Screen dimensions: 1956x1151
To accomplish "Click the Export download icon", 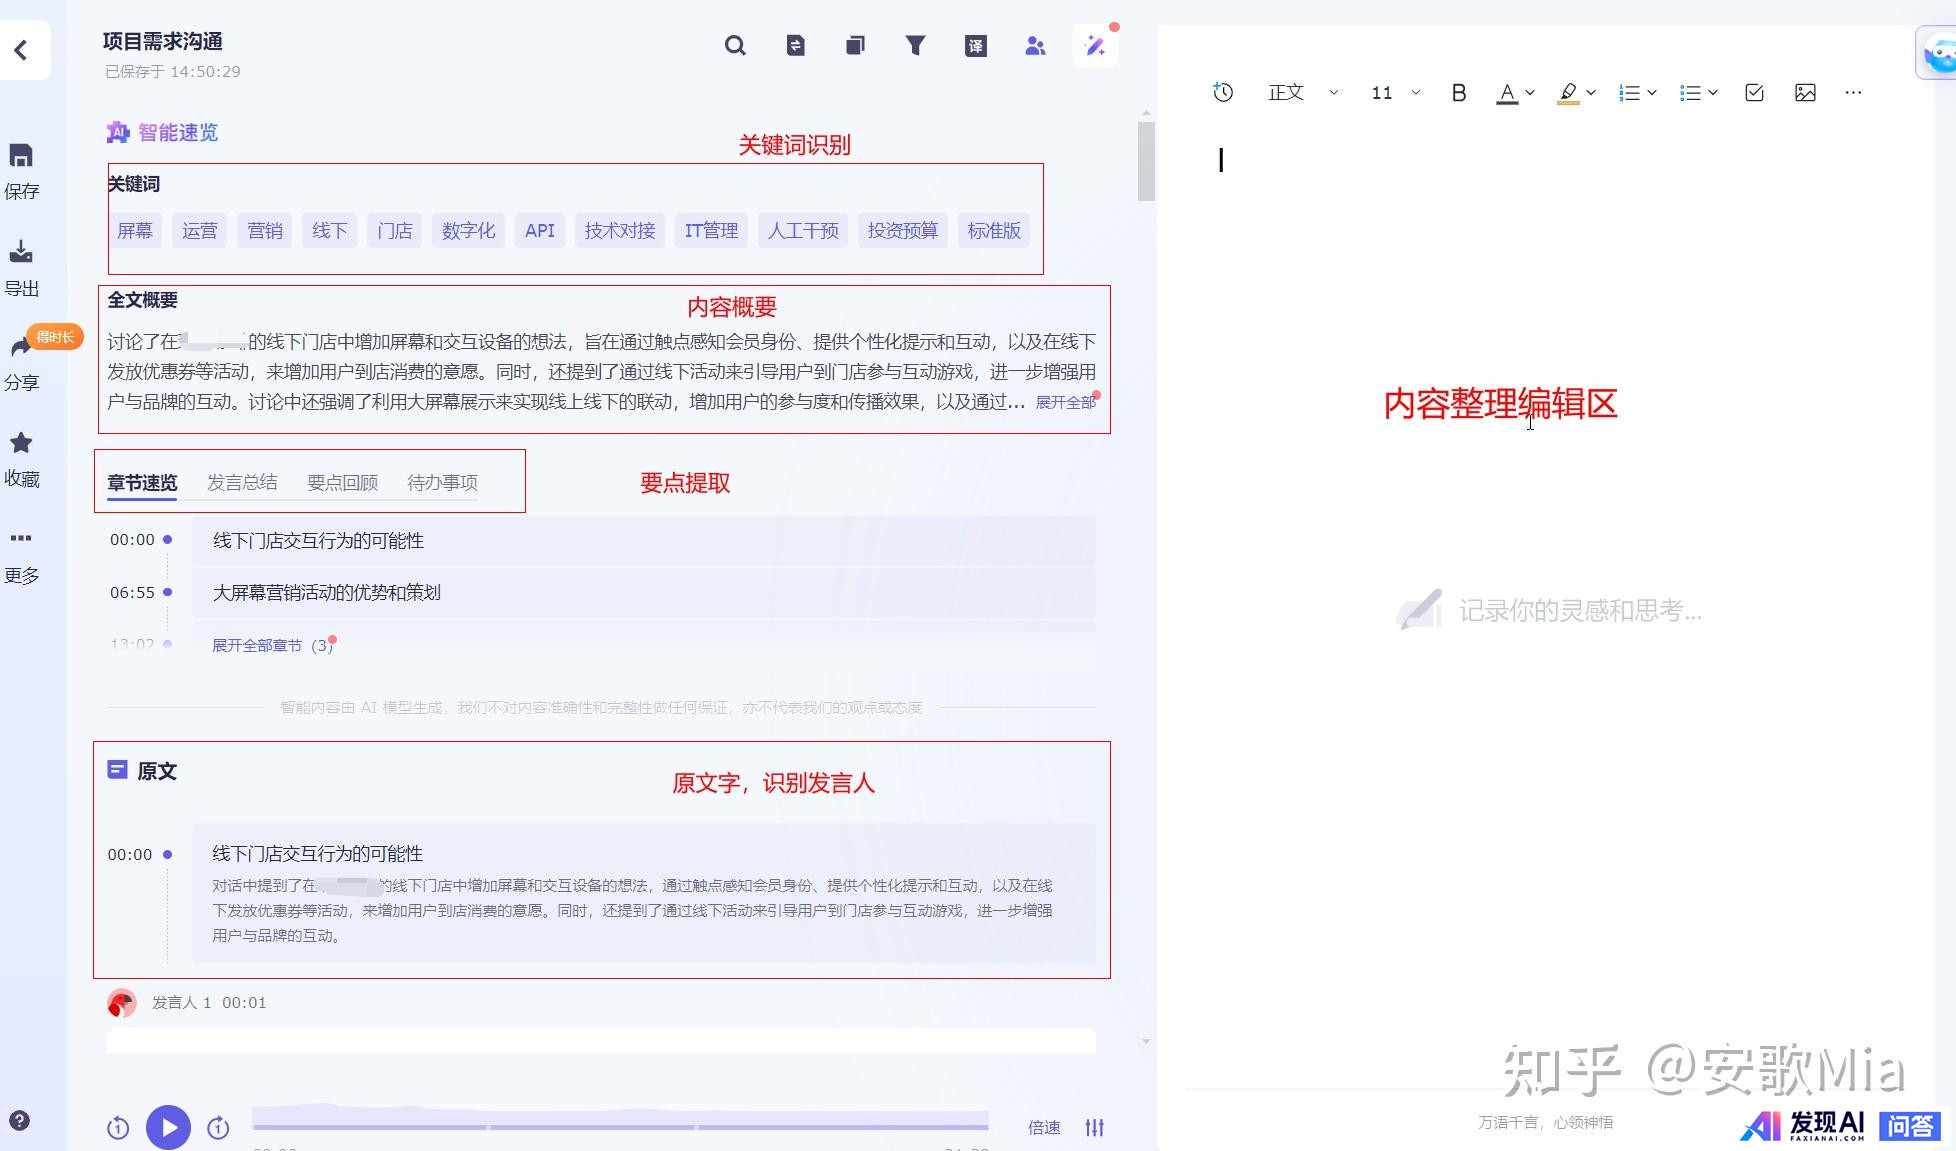I will (21, 252).
